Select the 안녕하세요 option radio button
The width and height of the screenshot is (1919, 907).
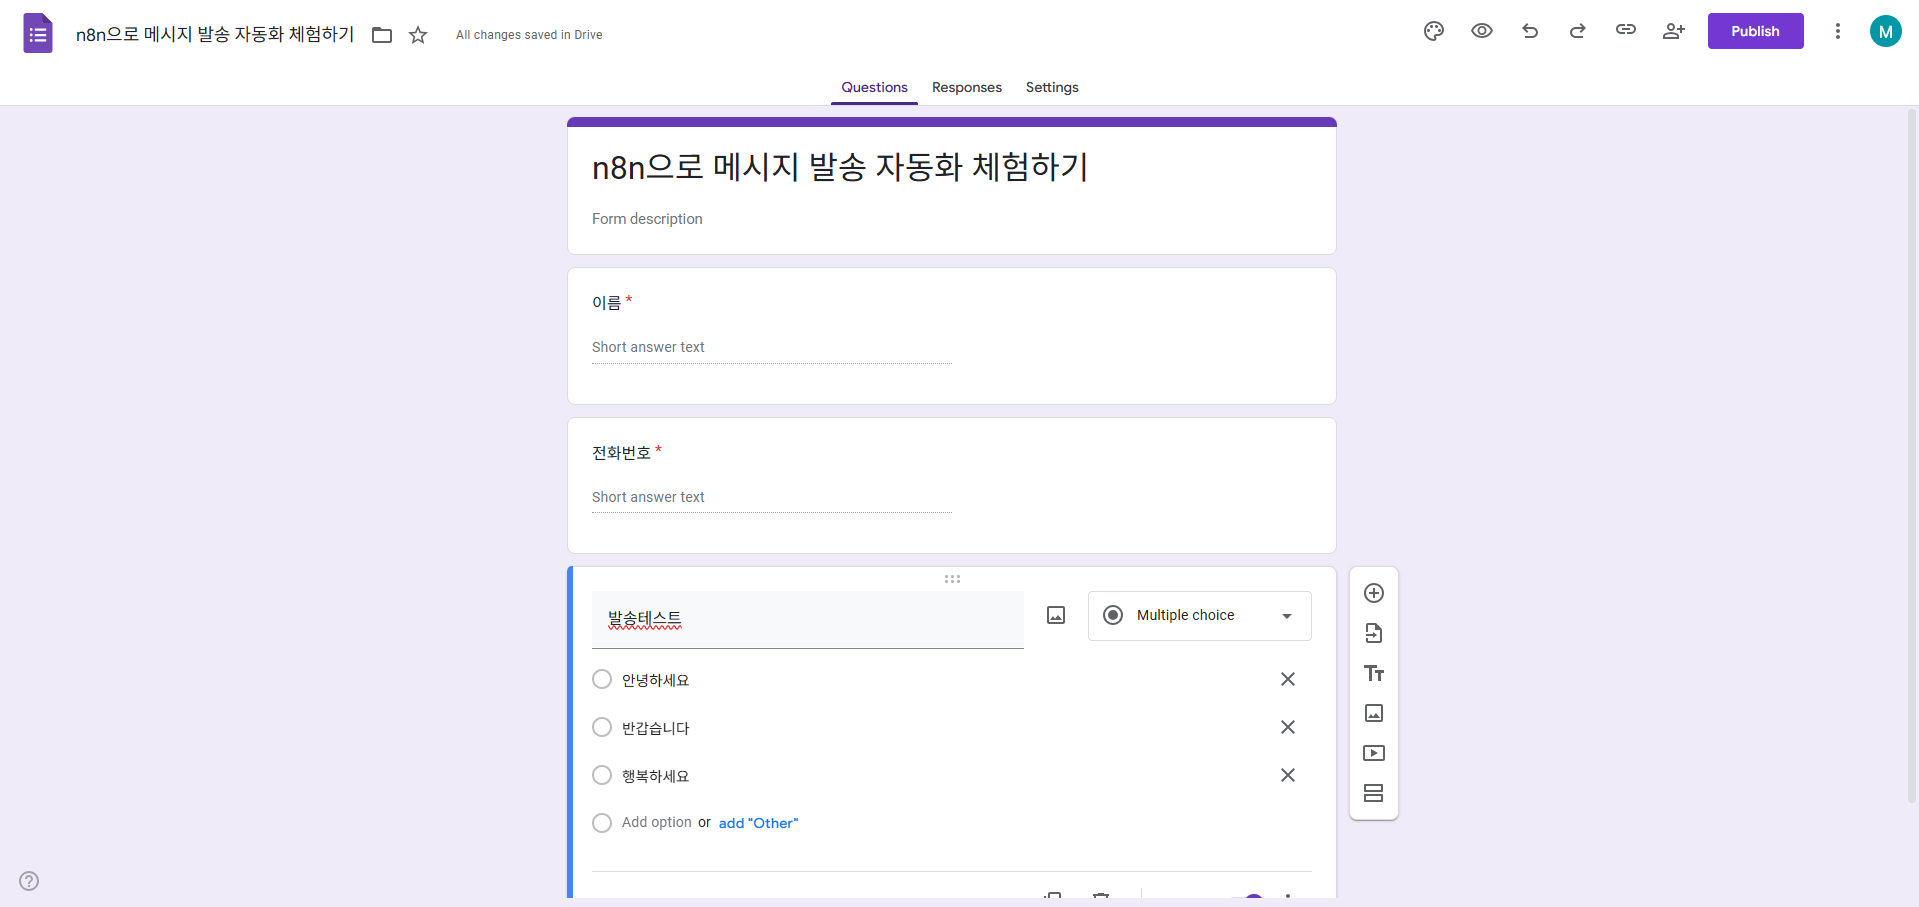[602, 679]
